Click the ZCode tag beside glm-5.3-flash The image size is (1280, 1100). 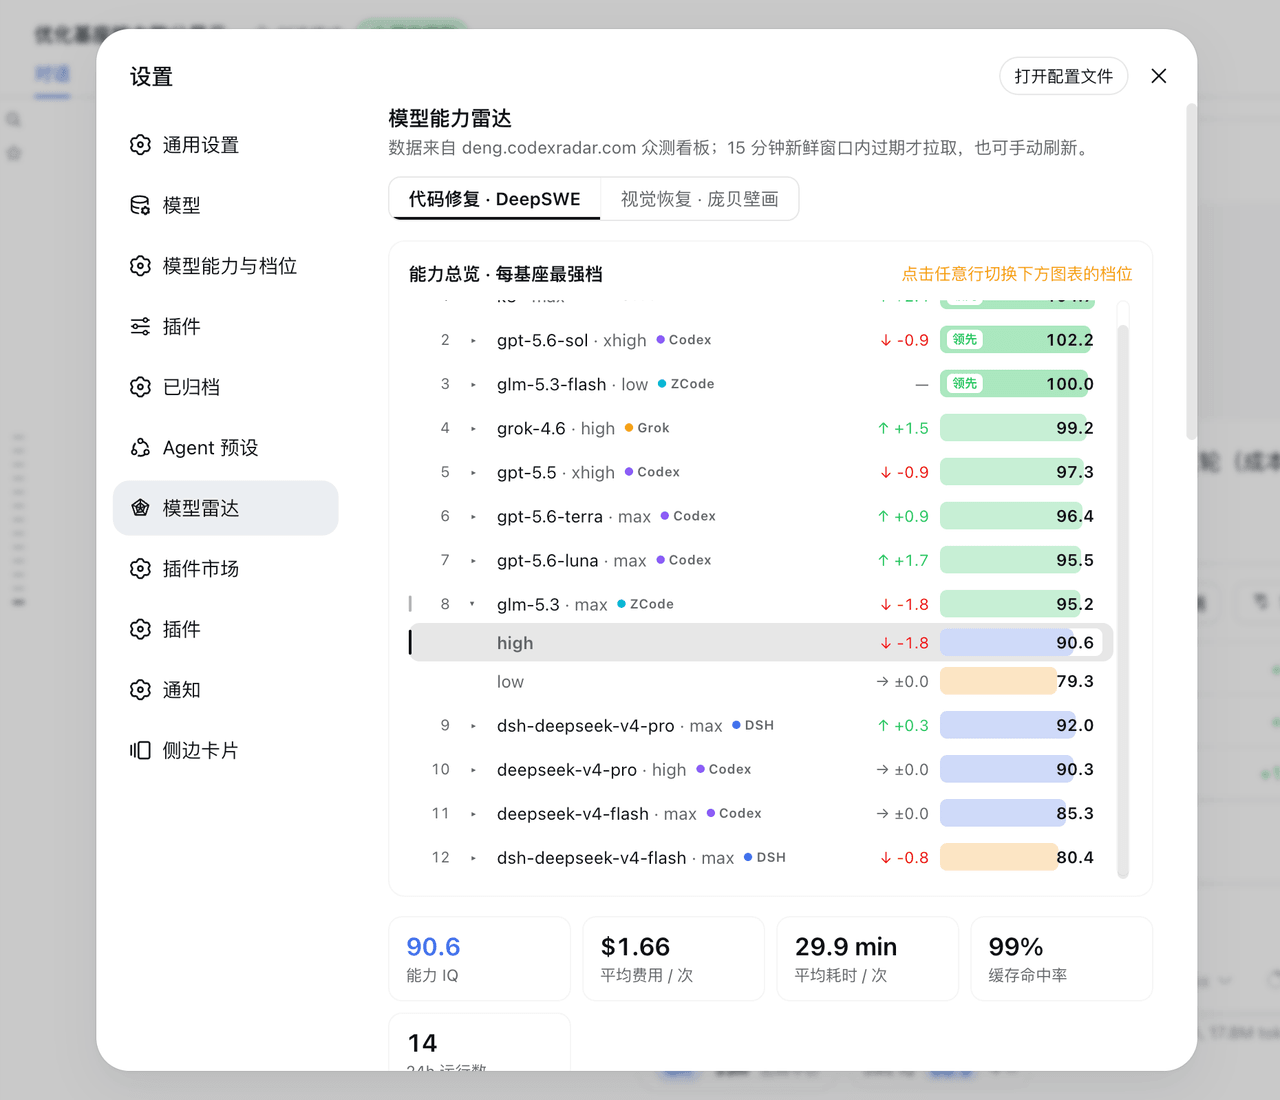pos(686,384)
